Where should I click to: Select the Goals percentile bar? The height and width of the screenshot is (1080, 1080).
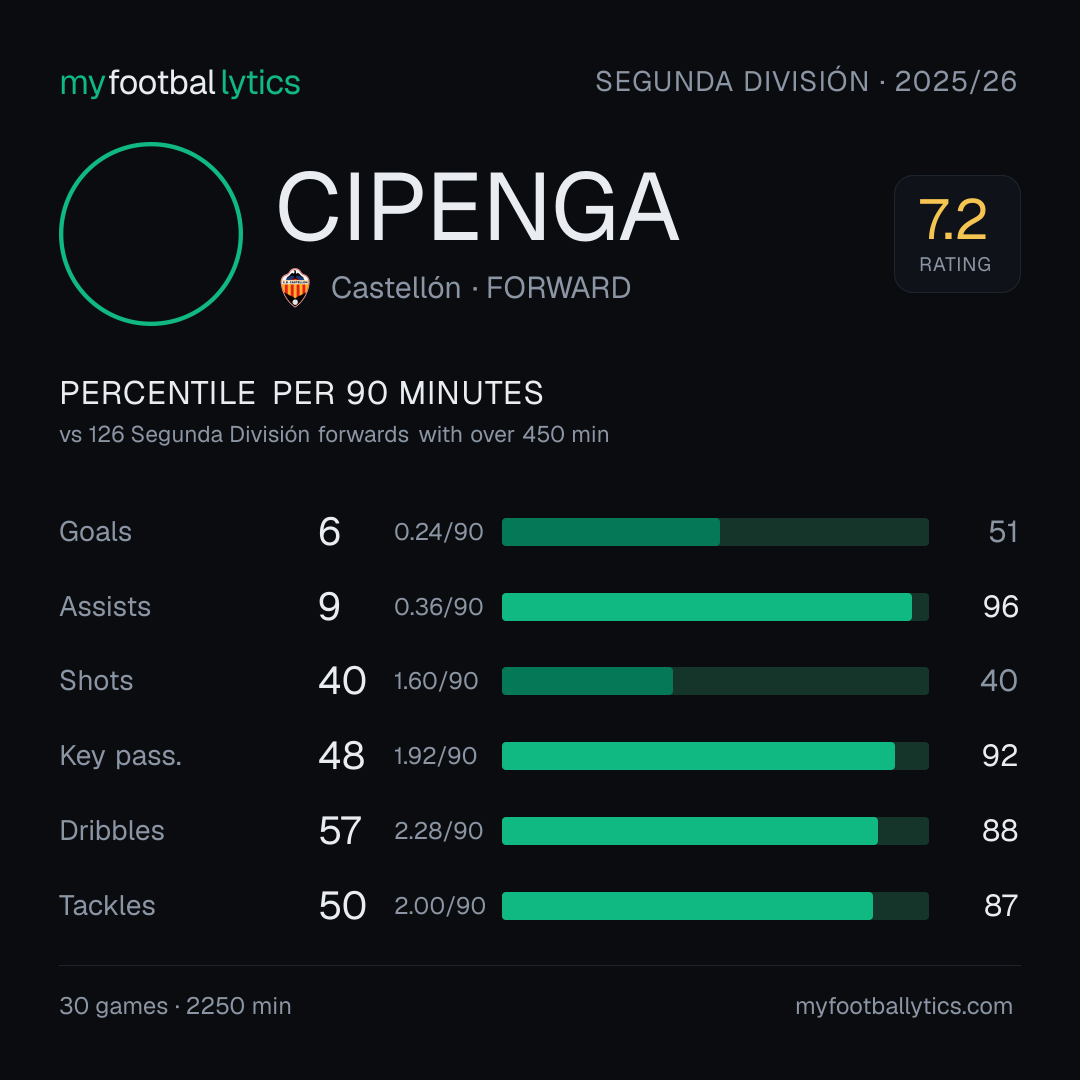[x=715, y=532]
